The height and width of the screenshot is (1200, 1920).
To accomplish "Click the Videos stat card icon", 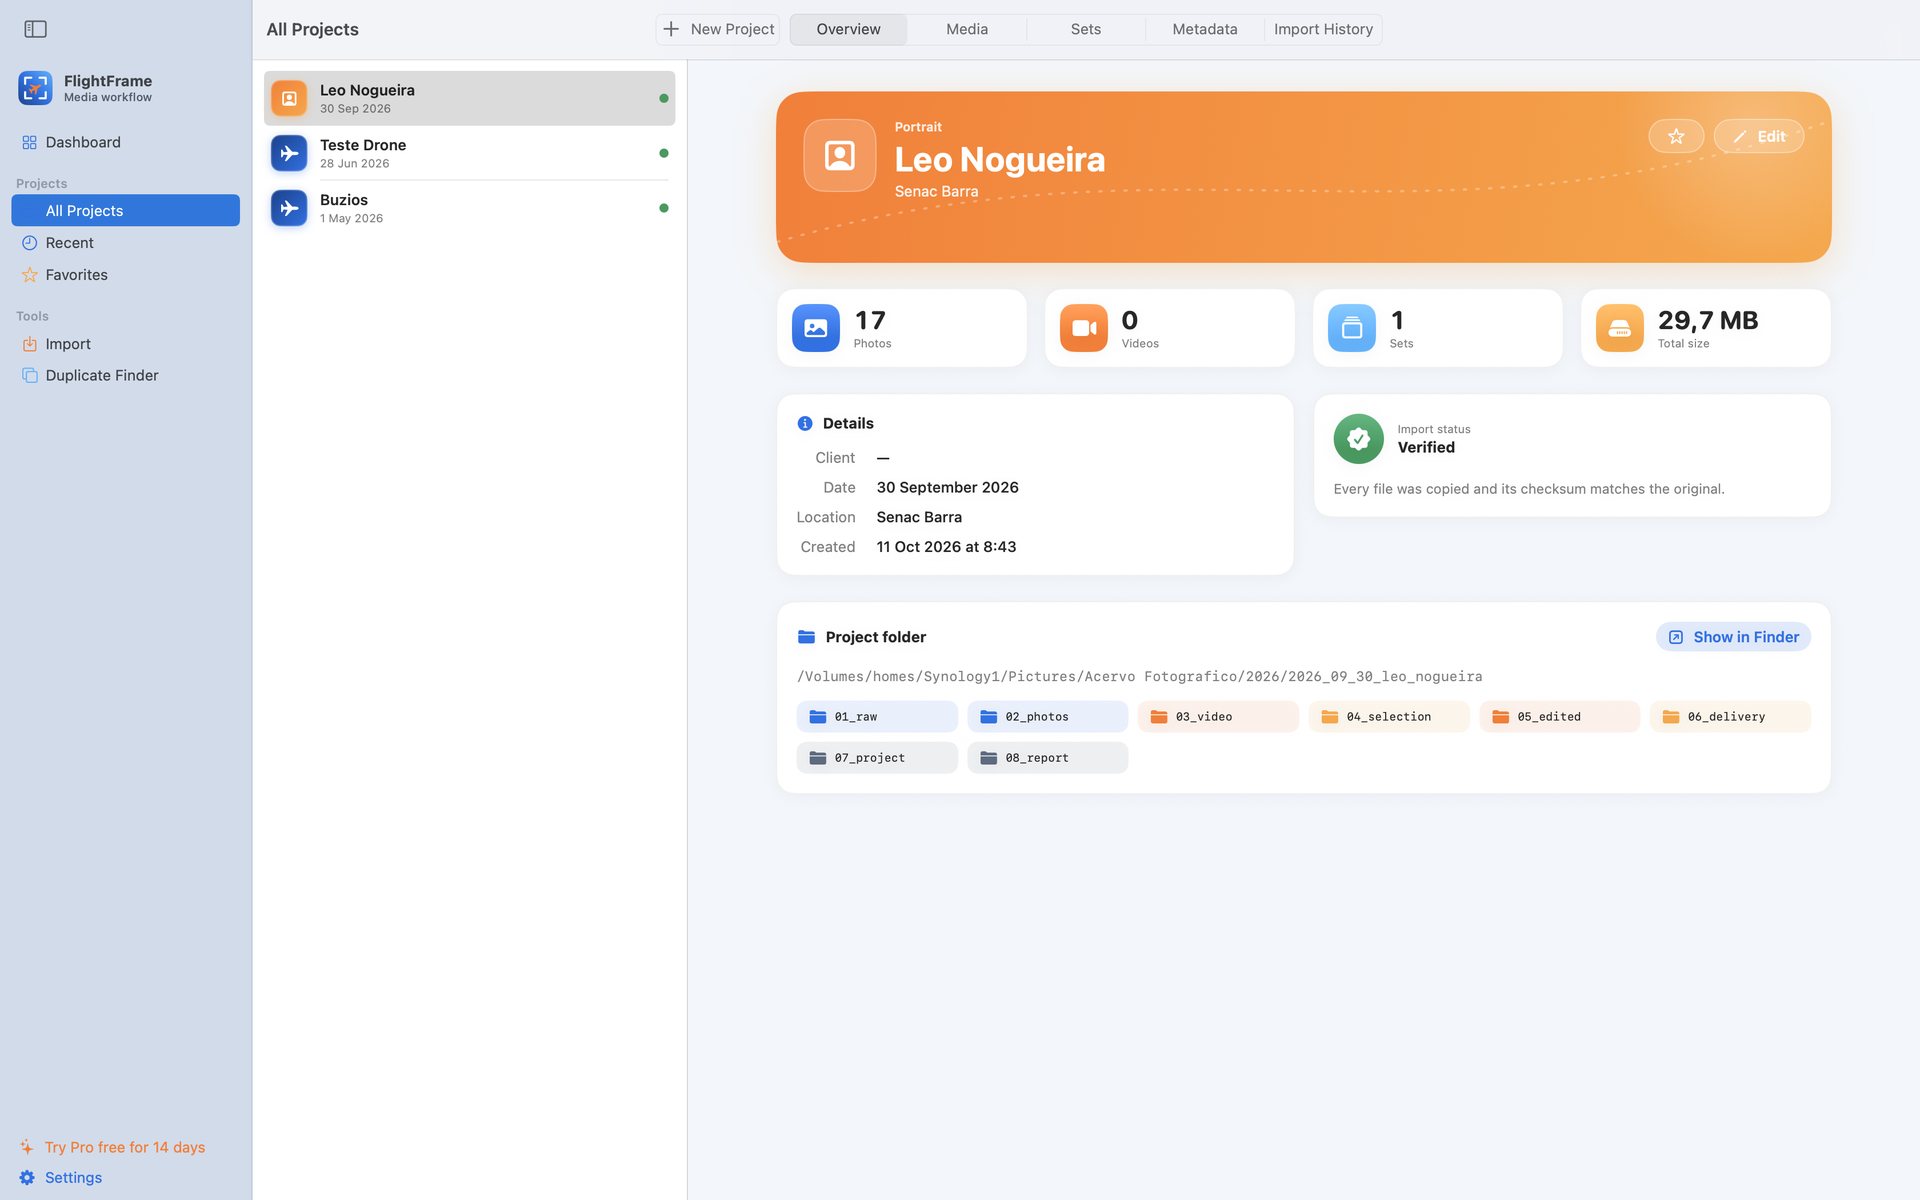I will (x=1084, y=328).
